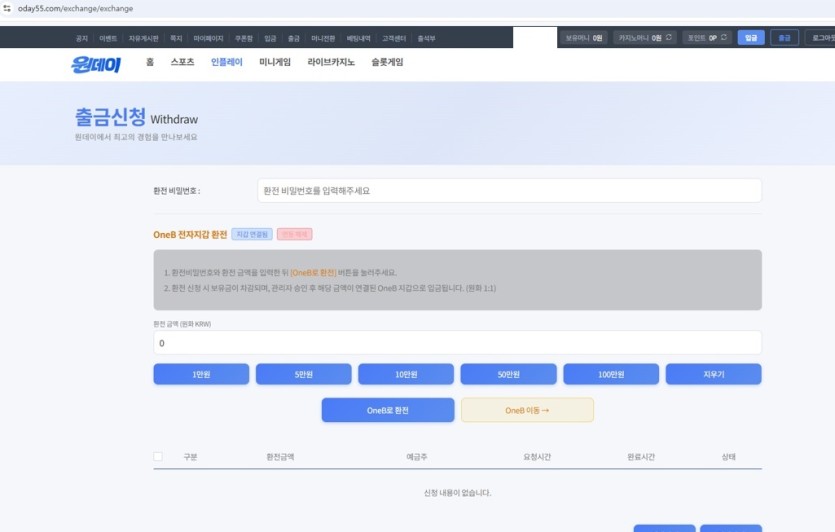The width and height of the screenshot is (835, 532).
Task: Add 1만원 to the amount
Action: click(x=201, y=374)
